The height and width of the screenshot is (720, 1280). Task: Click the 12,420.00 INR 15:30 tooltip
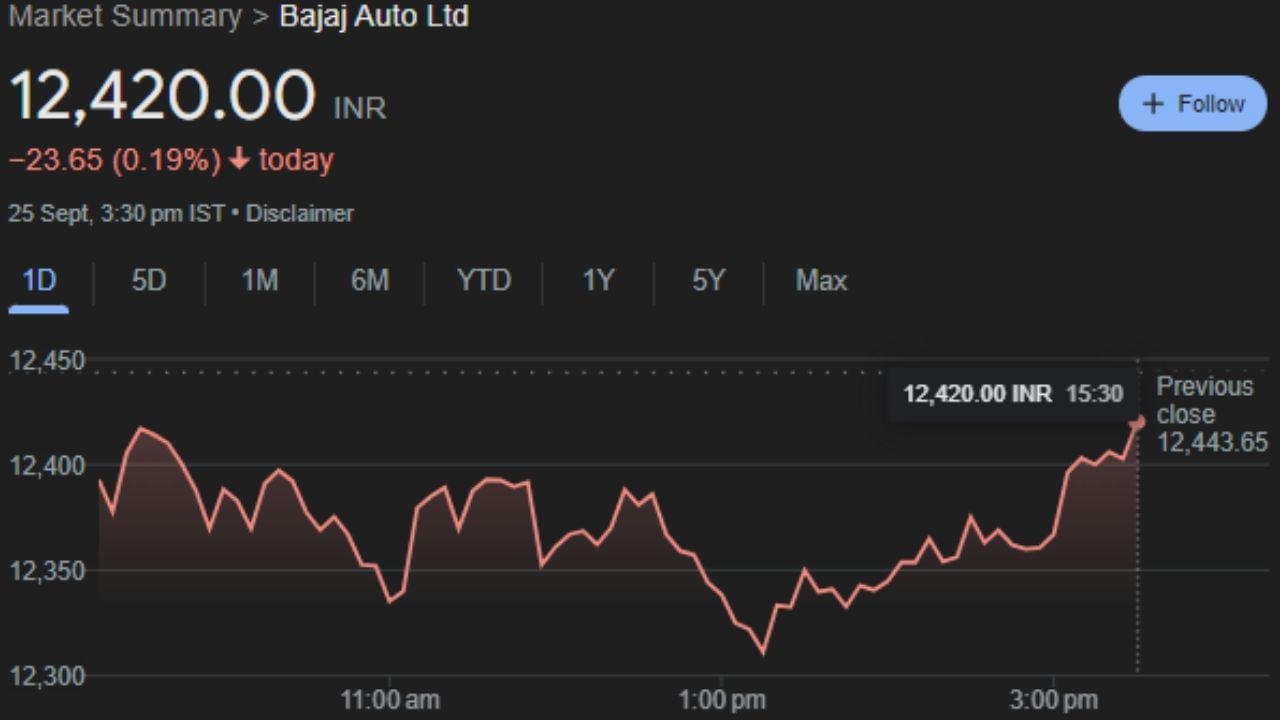(1013, 394)
